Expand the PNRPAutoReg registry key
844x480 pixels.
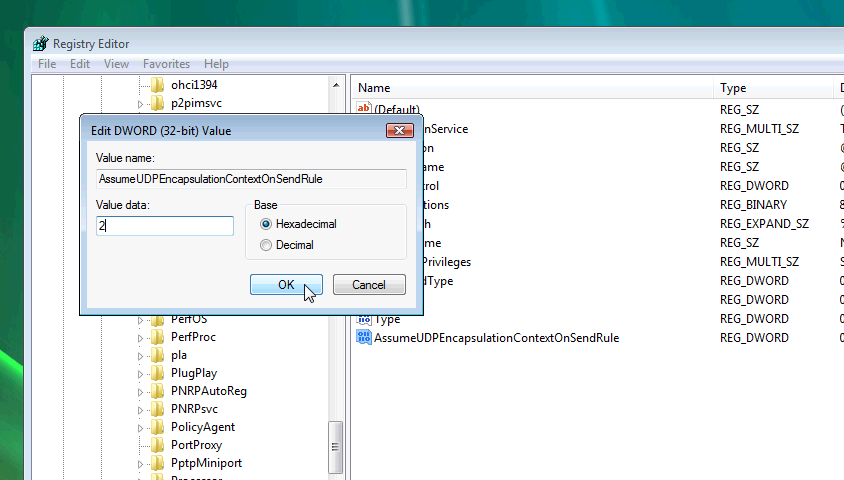141,391
